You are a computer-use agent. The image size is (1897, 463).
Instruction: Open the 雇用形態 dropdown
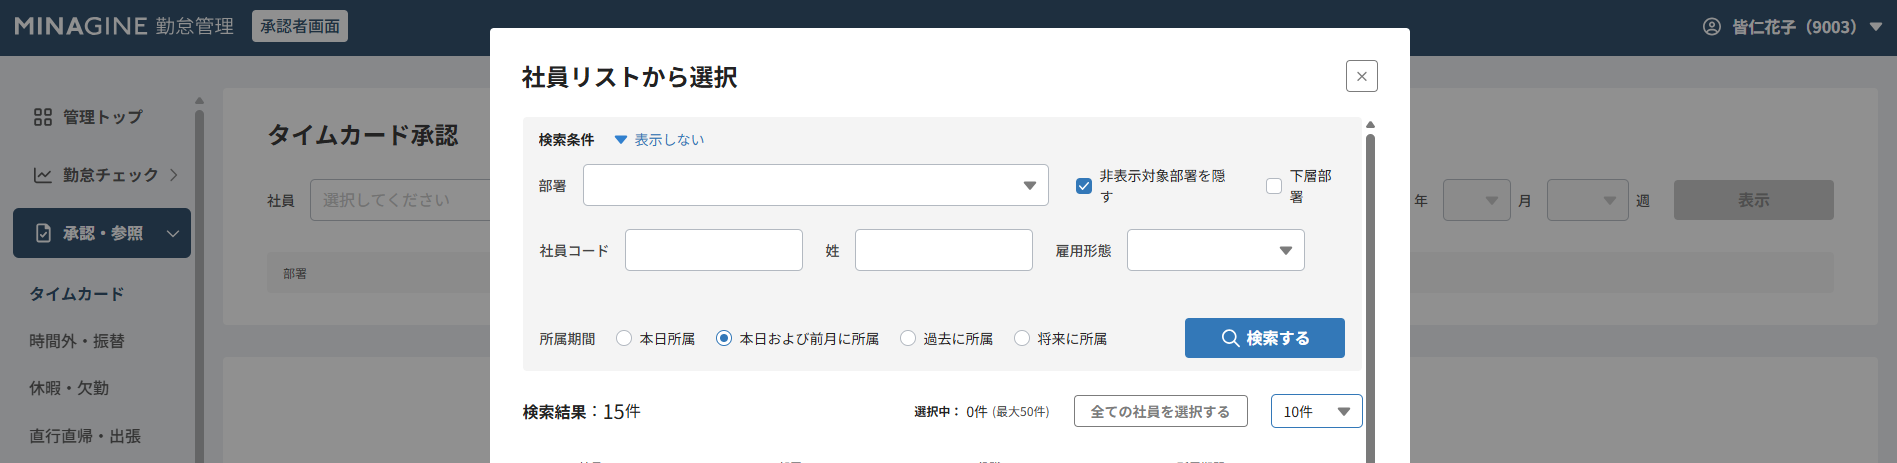click(1215, 250)
